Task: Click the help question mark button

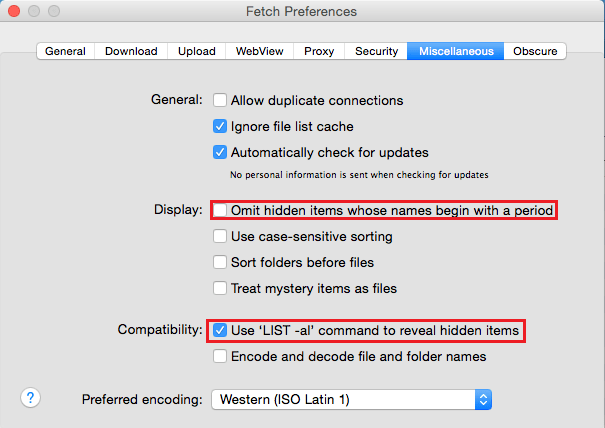Action: (x=30, y=398)
